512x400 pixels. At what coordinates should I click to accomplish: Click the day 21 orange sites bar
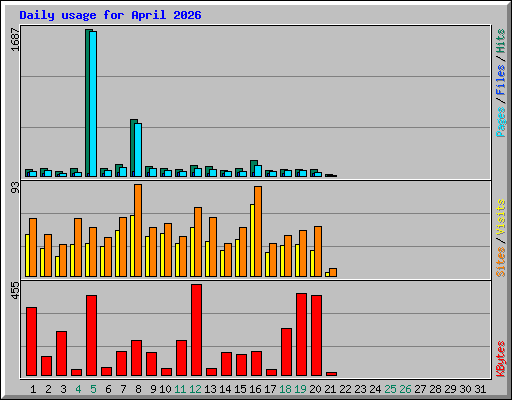click(333, 272)
